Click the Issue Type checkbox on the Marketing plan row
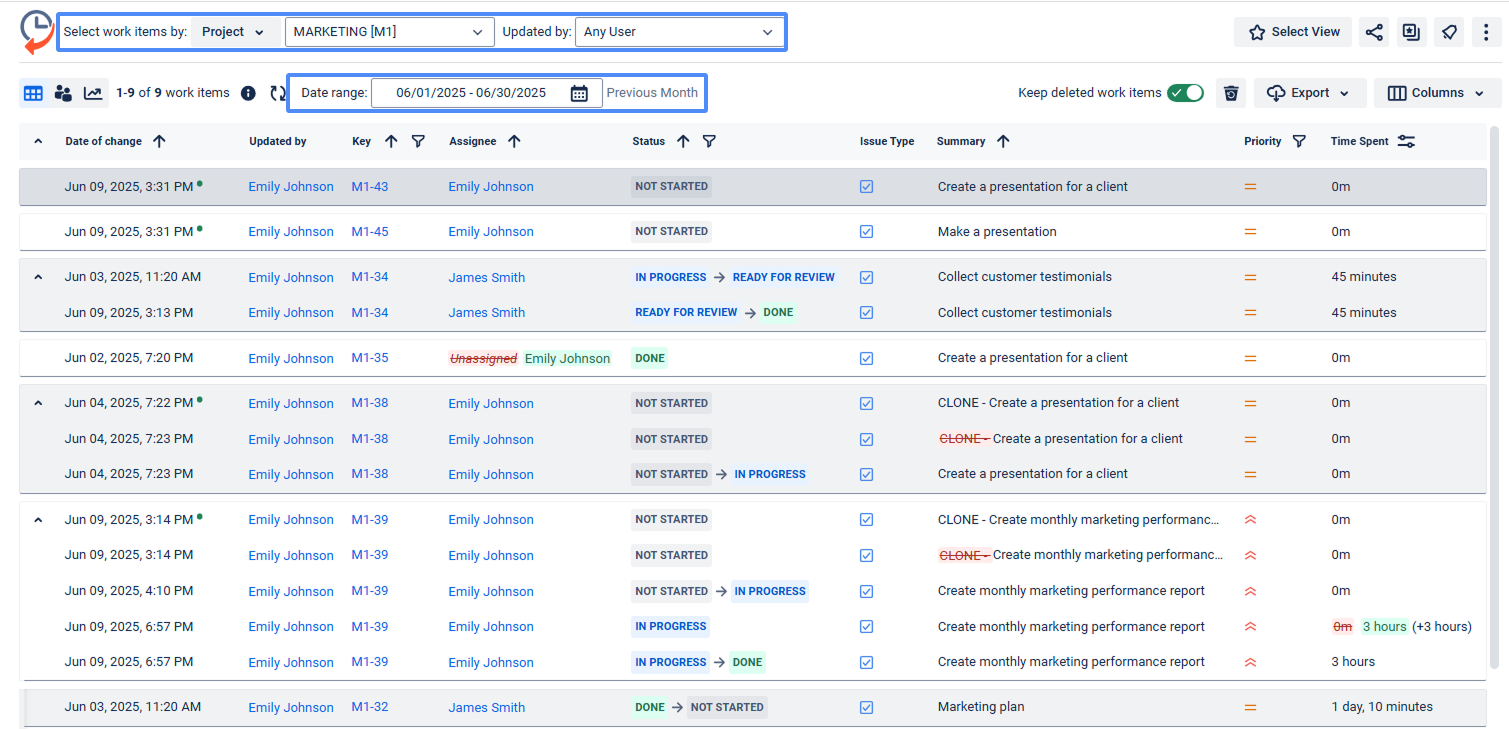1509x729 pixels. point(866,707)
